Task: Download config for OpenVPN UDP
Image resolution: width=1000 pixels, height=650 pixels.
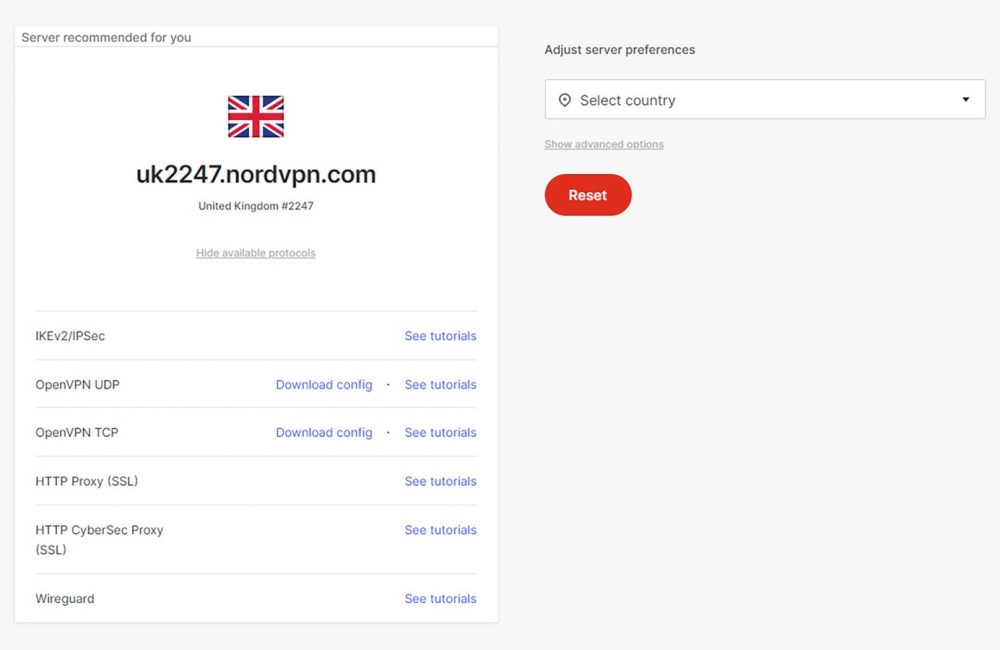Action: pyautogui.click(x=324, y=385)
